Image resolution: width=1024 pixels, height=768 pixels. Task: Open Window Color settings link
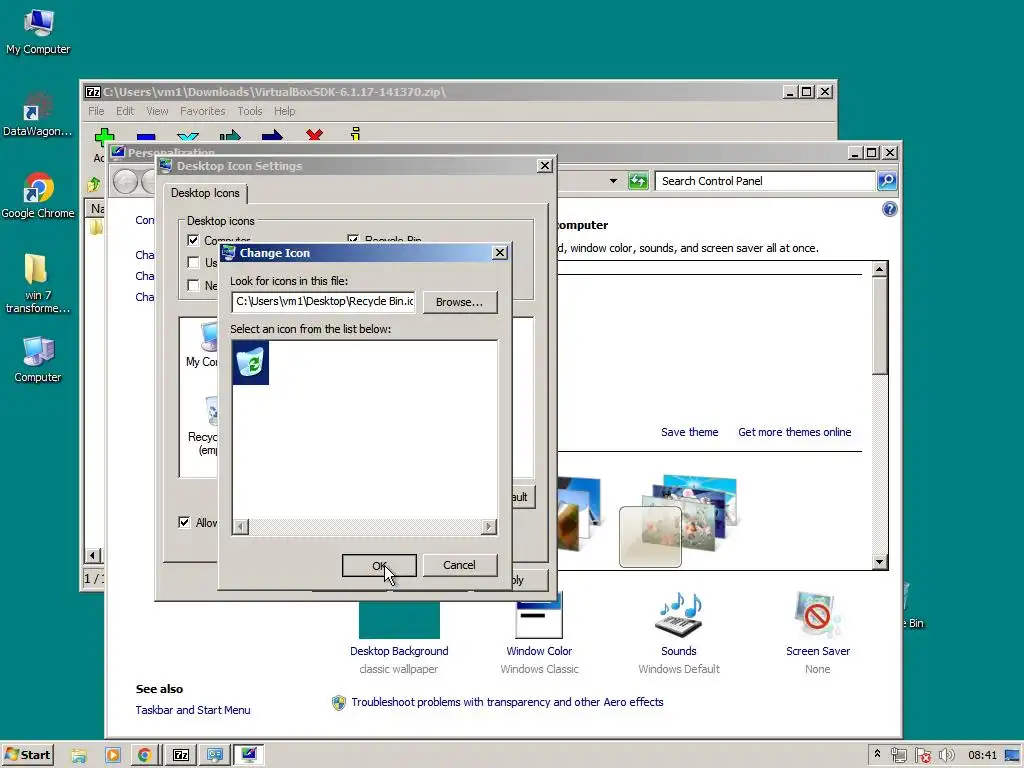[x=539, y=651]
